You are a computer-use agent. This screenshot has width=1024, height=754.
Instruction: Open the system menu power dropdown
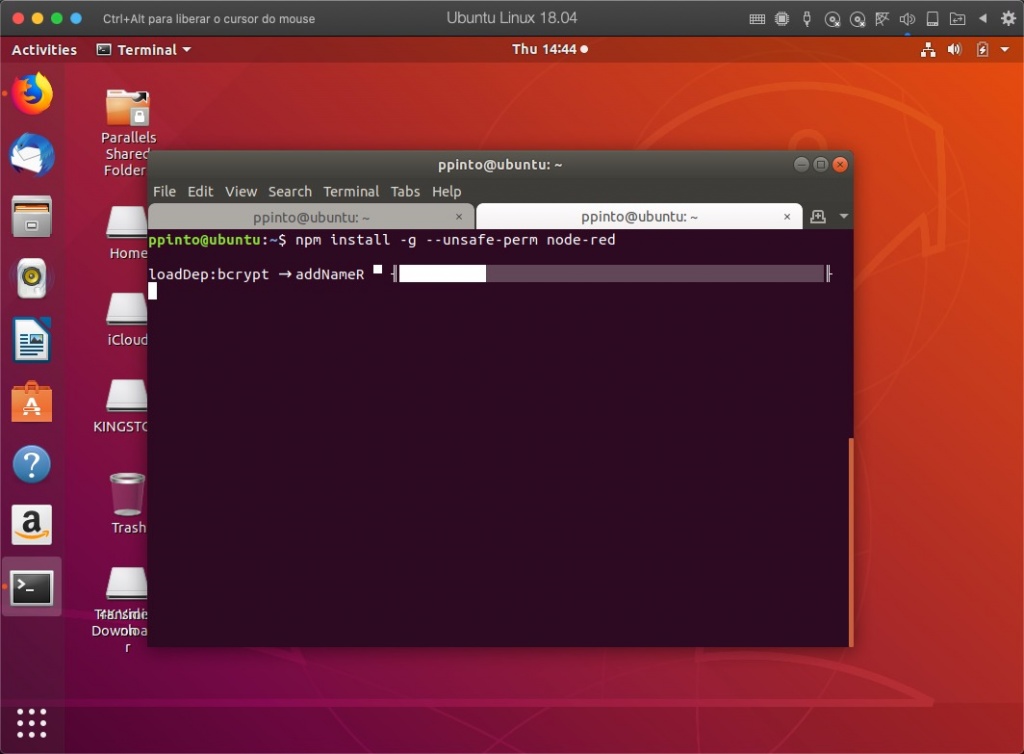(x=1004, y=49)
